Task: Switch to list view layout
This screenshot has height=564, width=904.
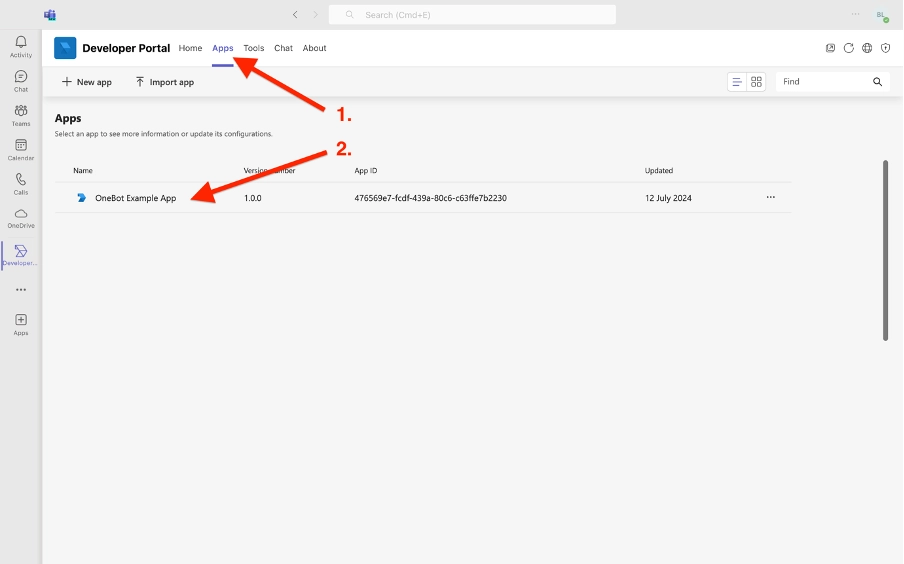Action: [x=737, y=82]
